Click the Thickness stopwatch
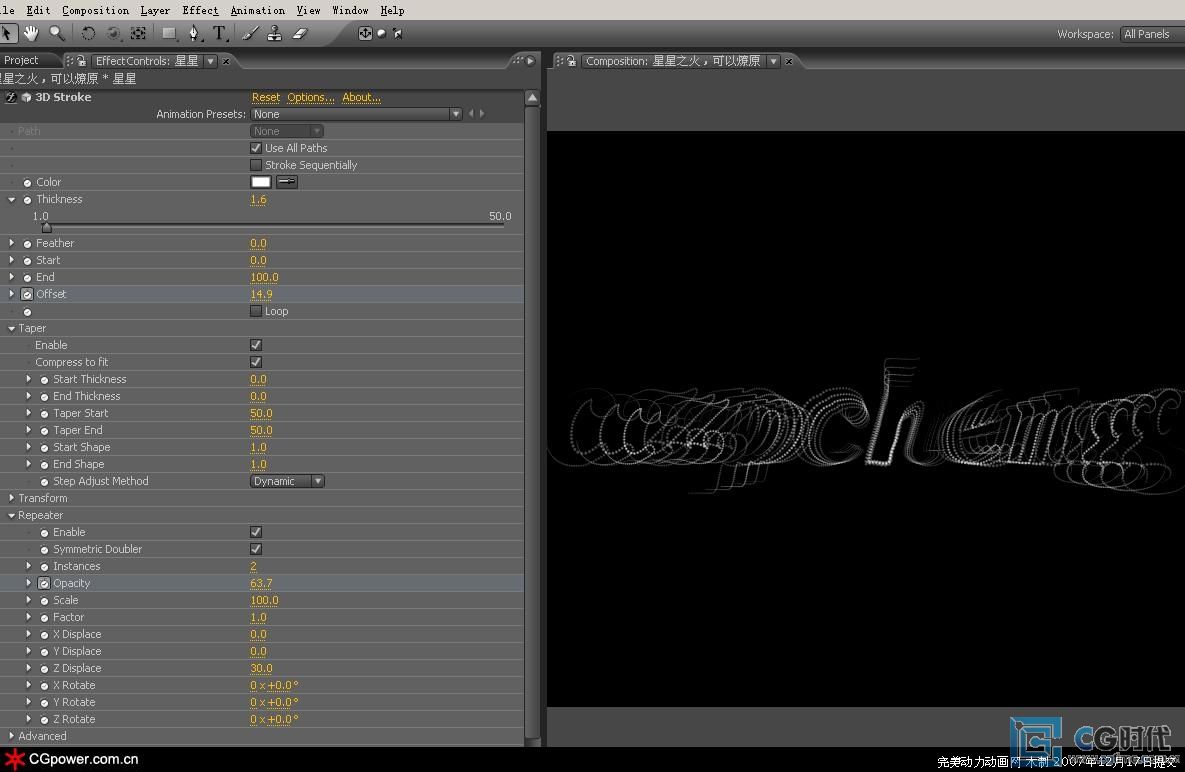 [x=27, y=200]
